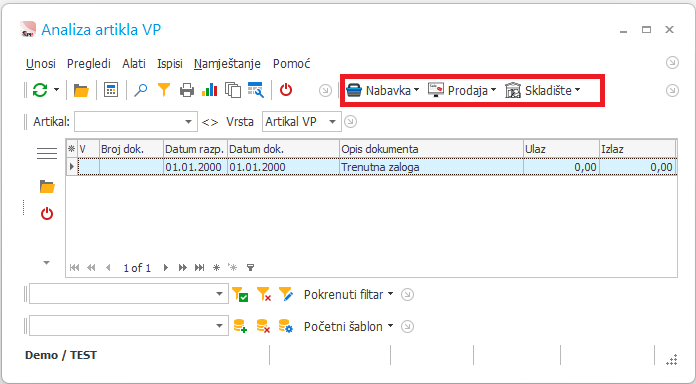Sort by Datum dok. column header
This screenshot has height=384, width=696.
click(x=283, y=149)
